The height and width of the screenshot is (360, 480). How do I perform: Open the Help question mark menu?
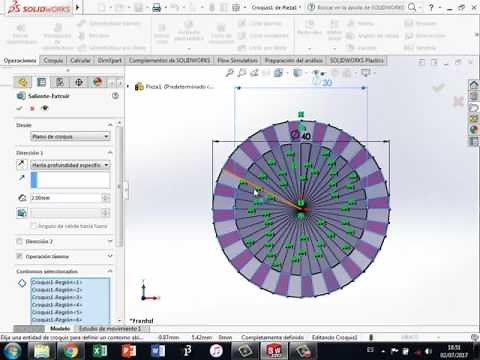point(431,7)
